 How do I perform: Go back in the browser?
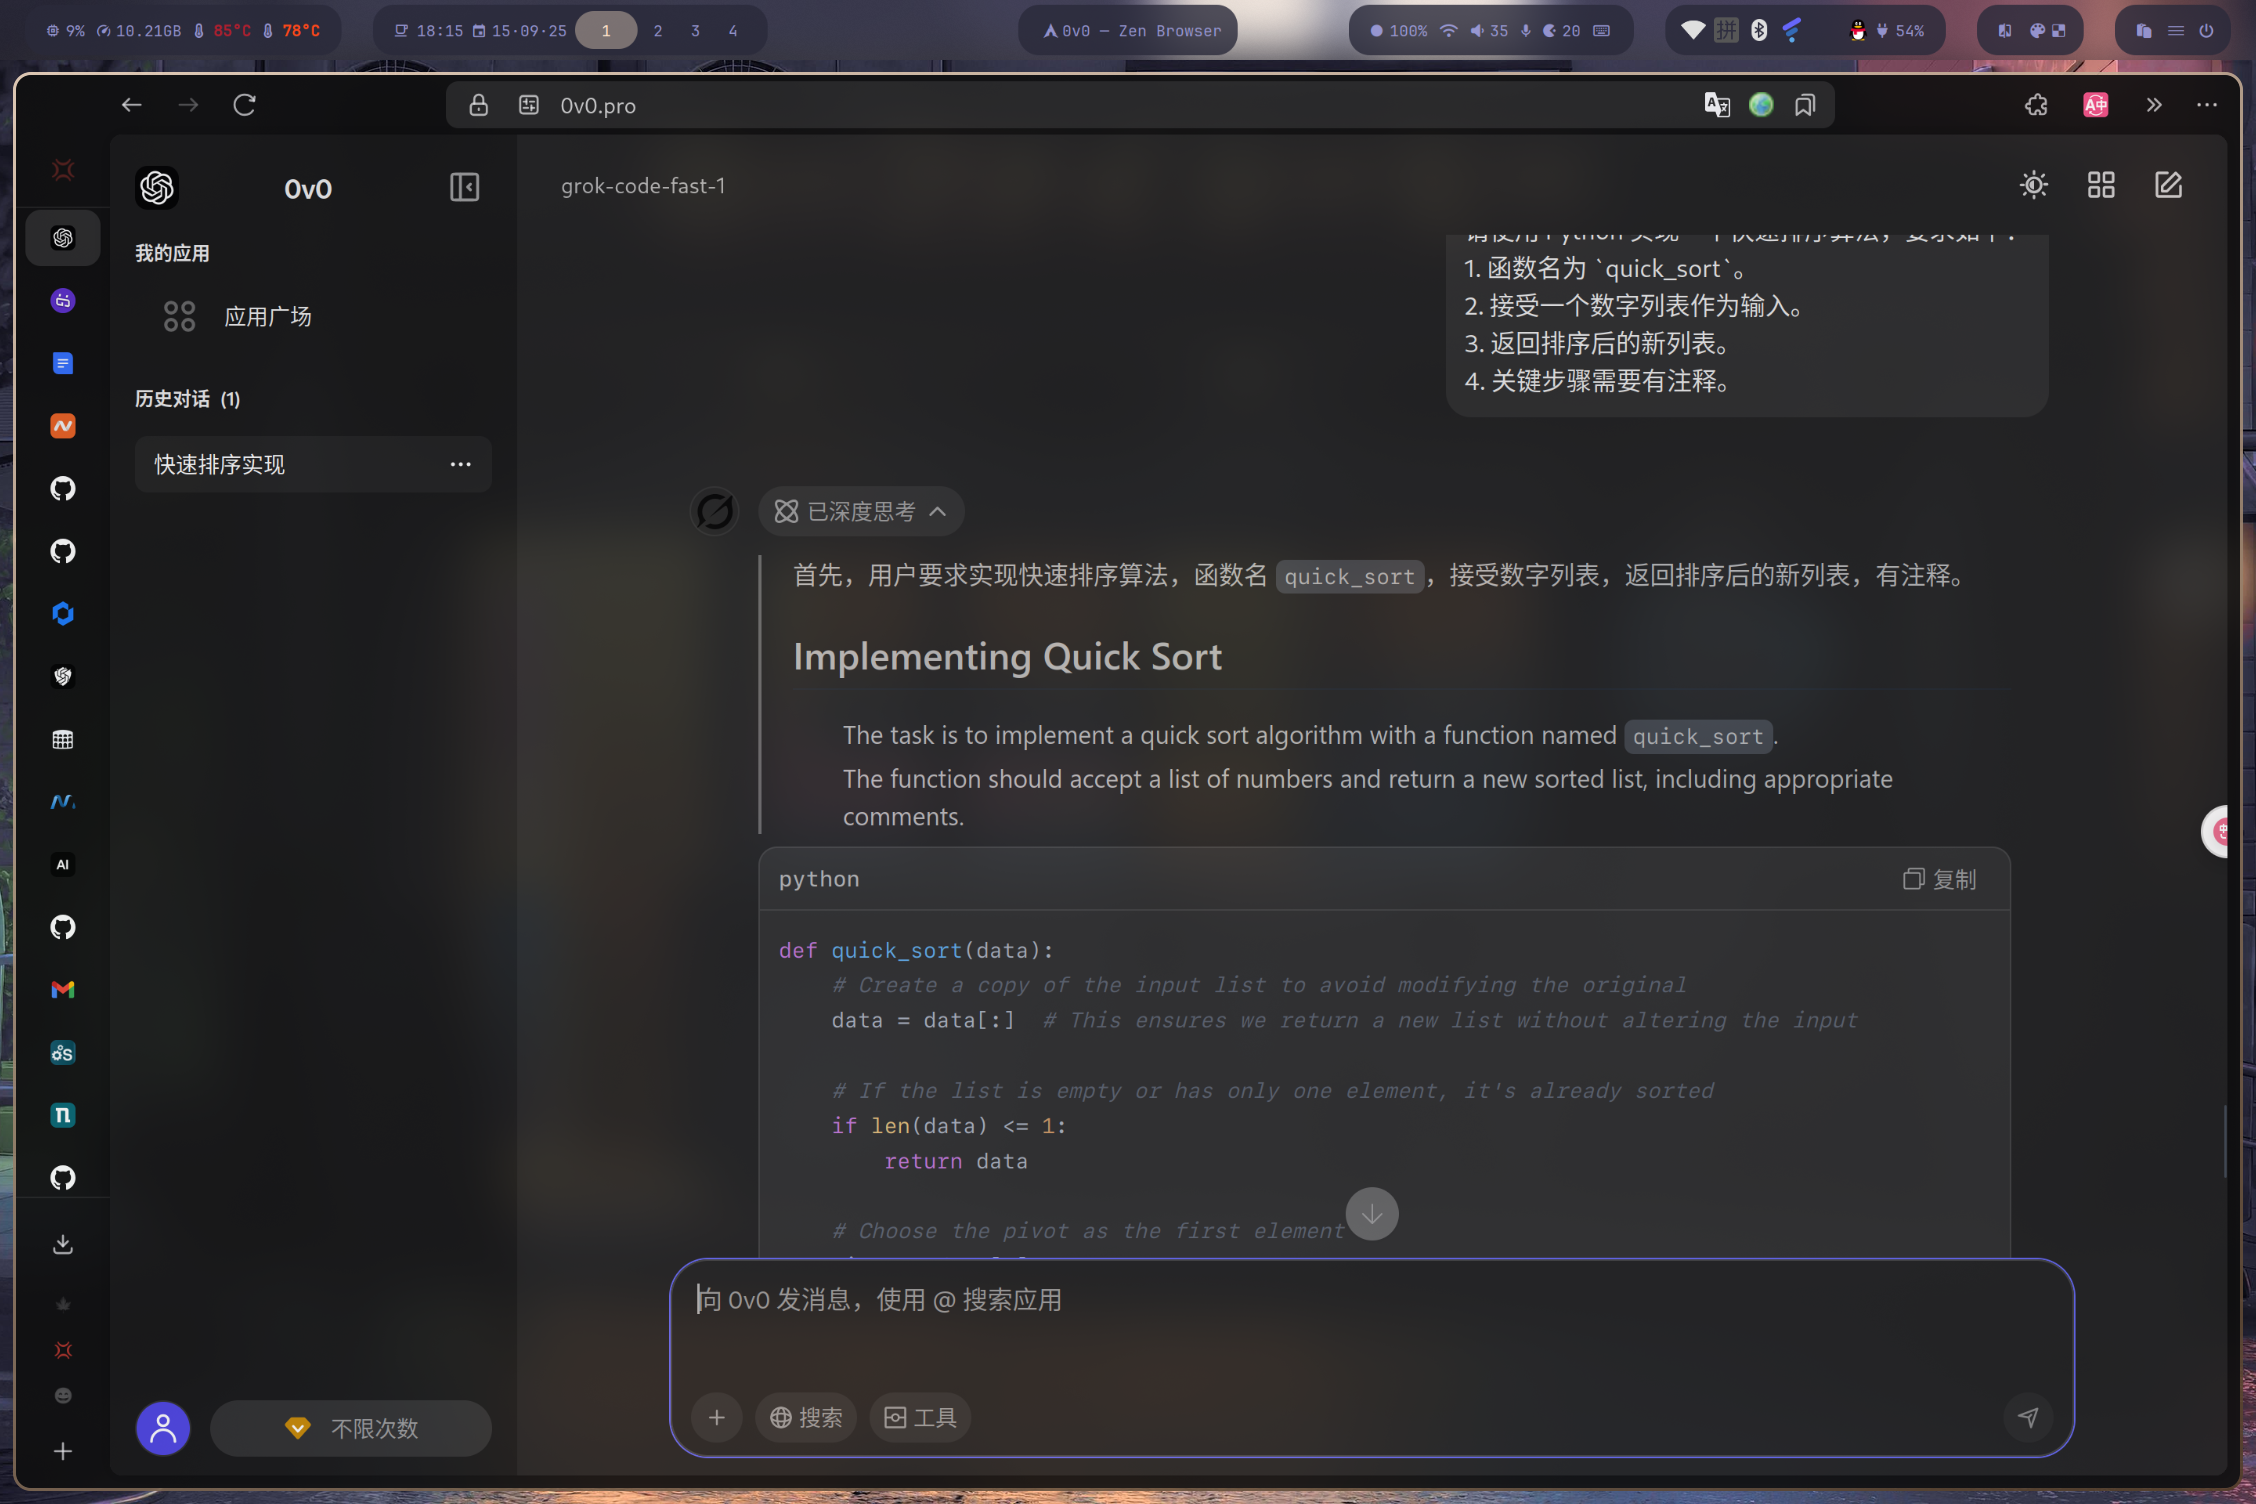coord(131,105)
